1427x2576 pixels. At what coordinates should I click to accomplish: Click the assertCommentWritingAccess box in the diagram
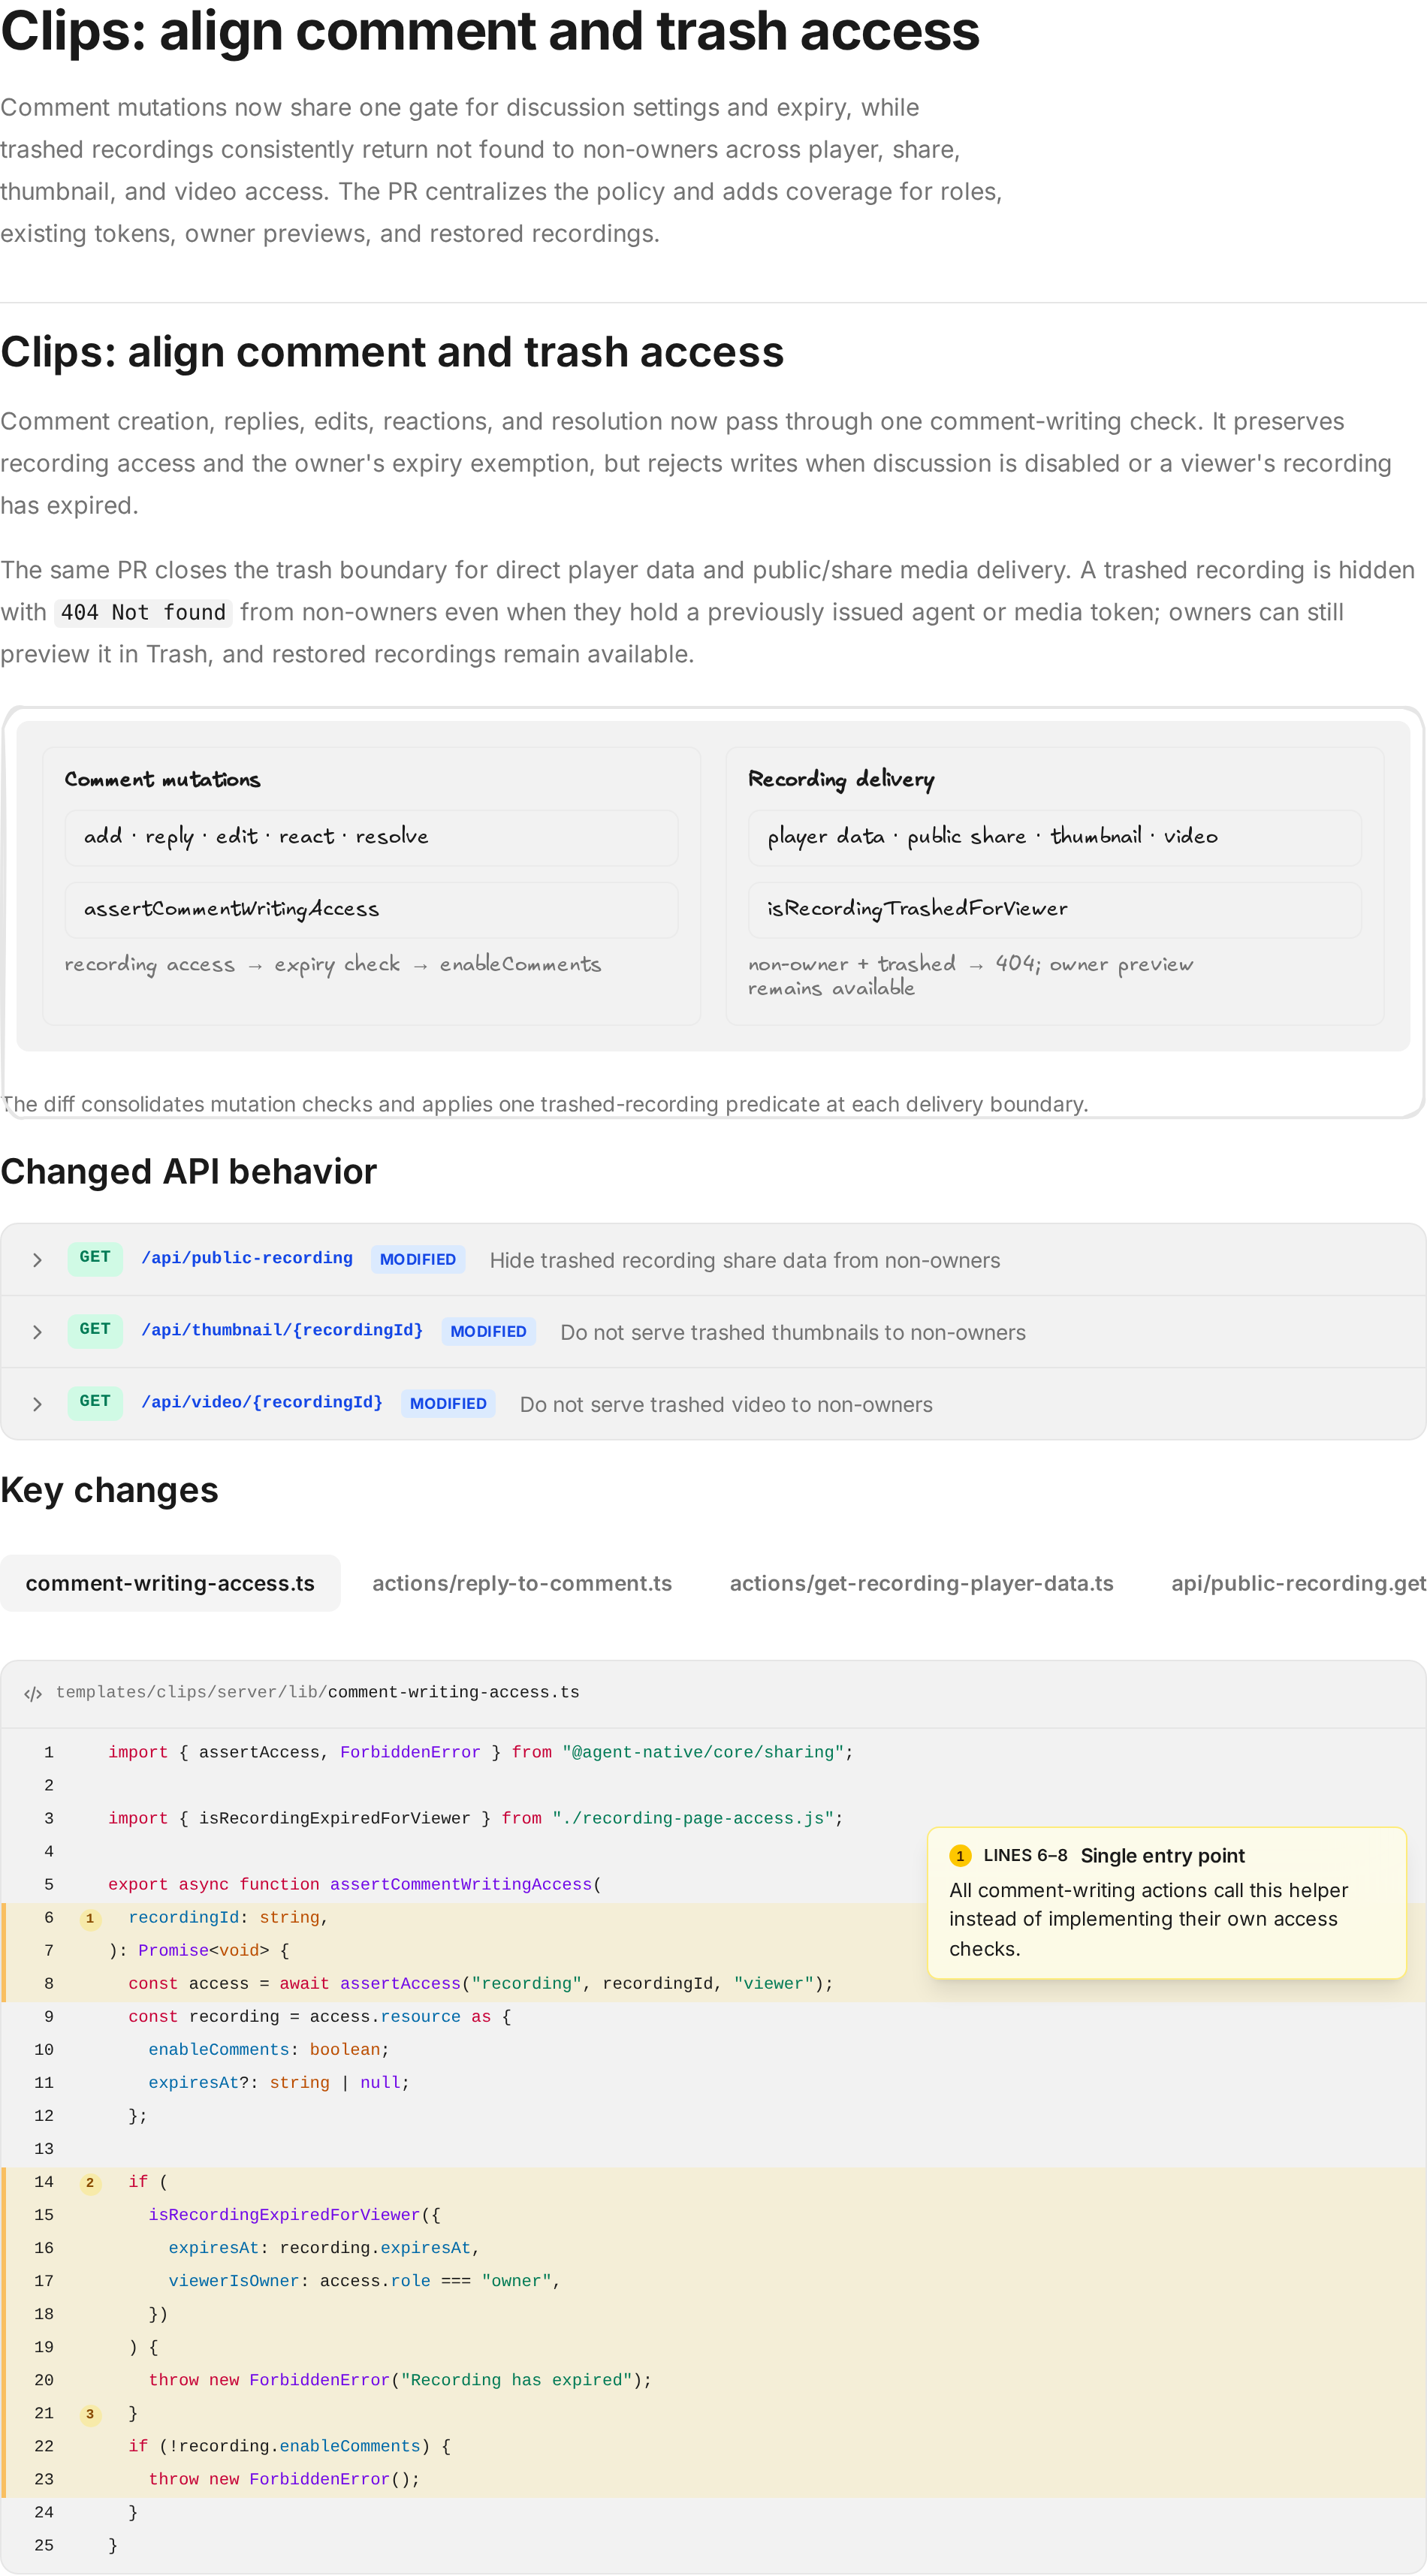(x=371, y=909)
